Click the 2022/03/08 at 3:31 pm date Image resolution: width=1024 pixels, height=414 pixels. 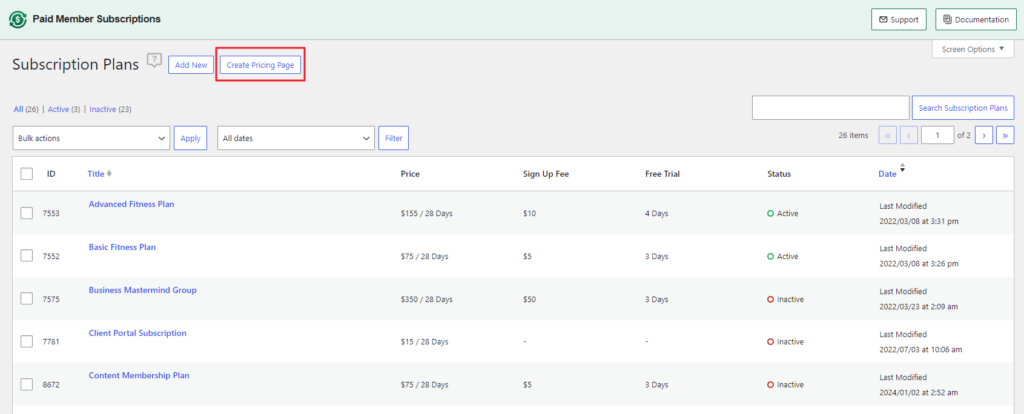click(919, 221)
